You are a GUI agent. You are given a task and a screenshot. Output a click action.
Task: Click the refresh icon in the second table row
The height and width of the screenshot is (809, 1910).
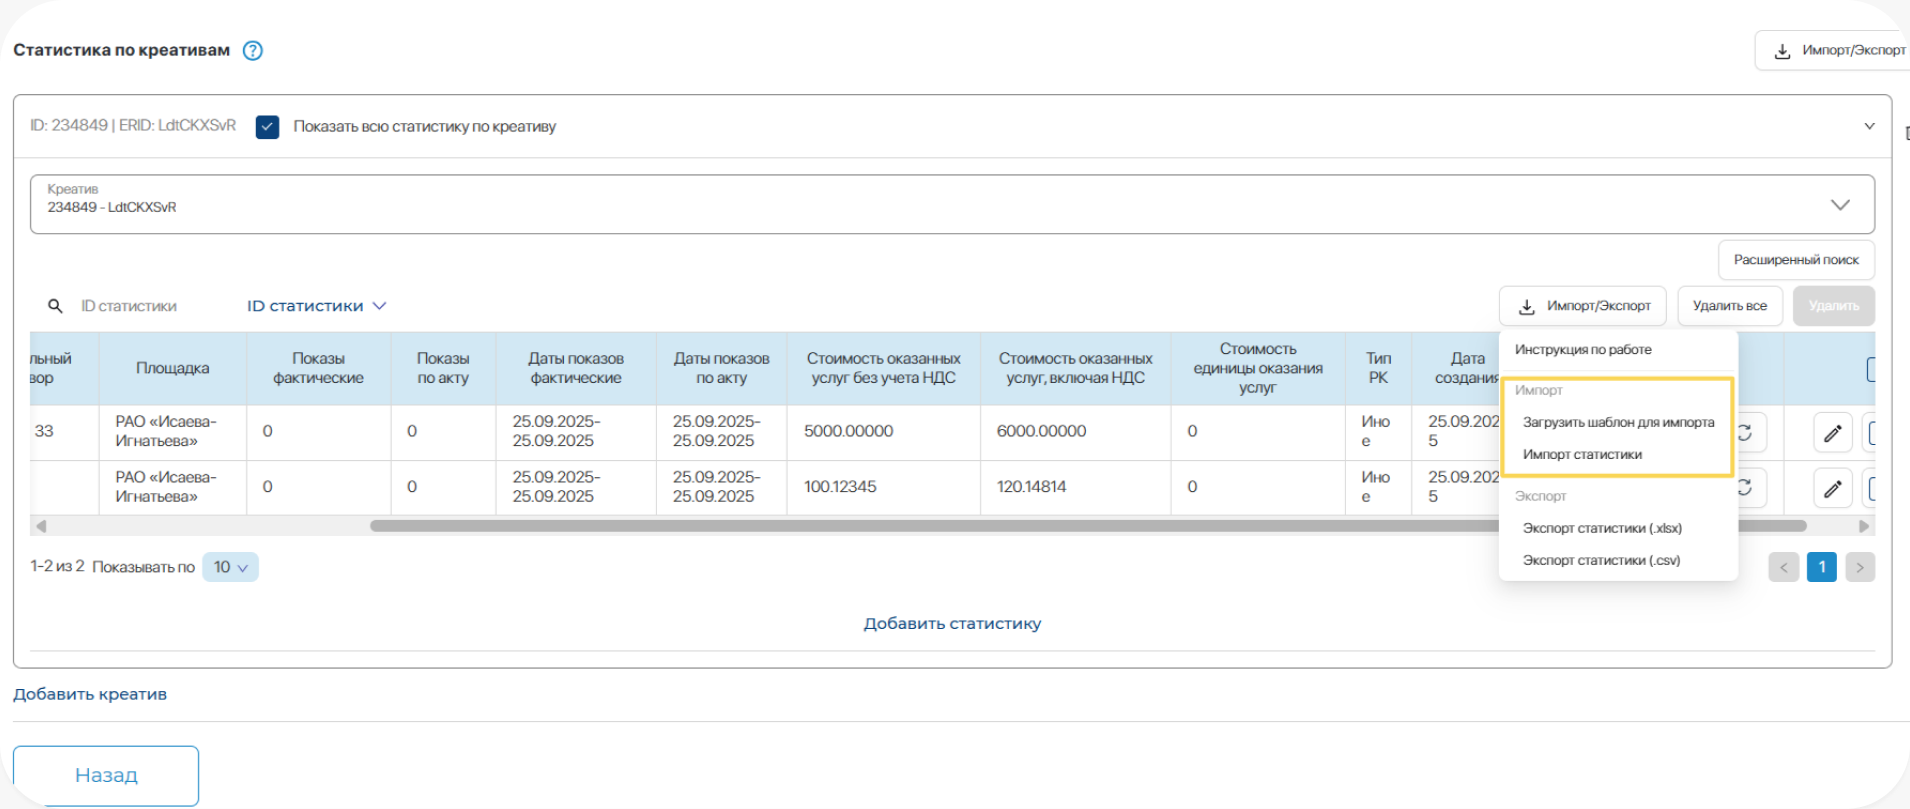[x=1746, y=487]
